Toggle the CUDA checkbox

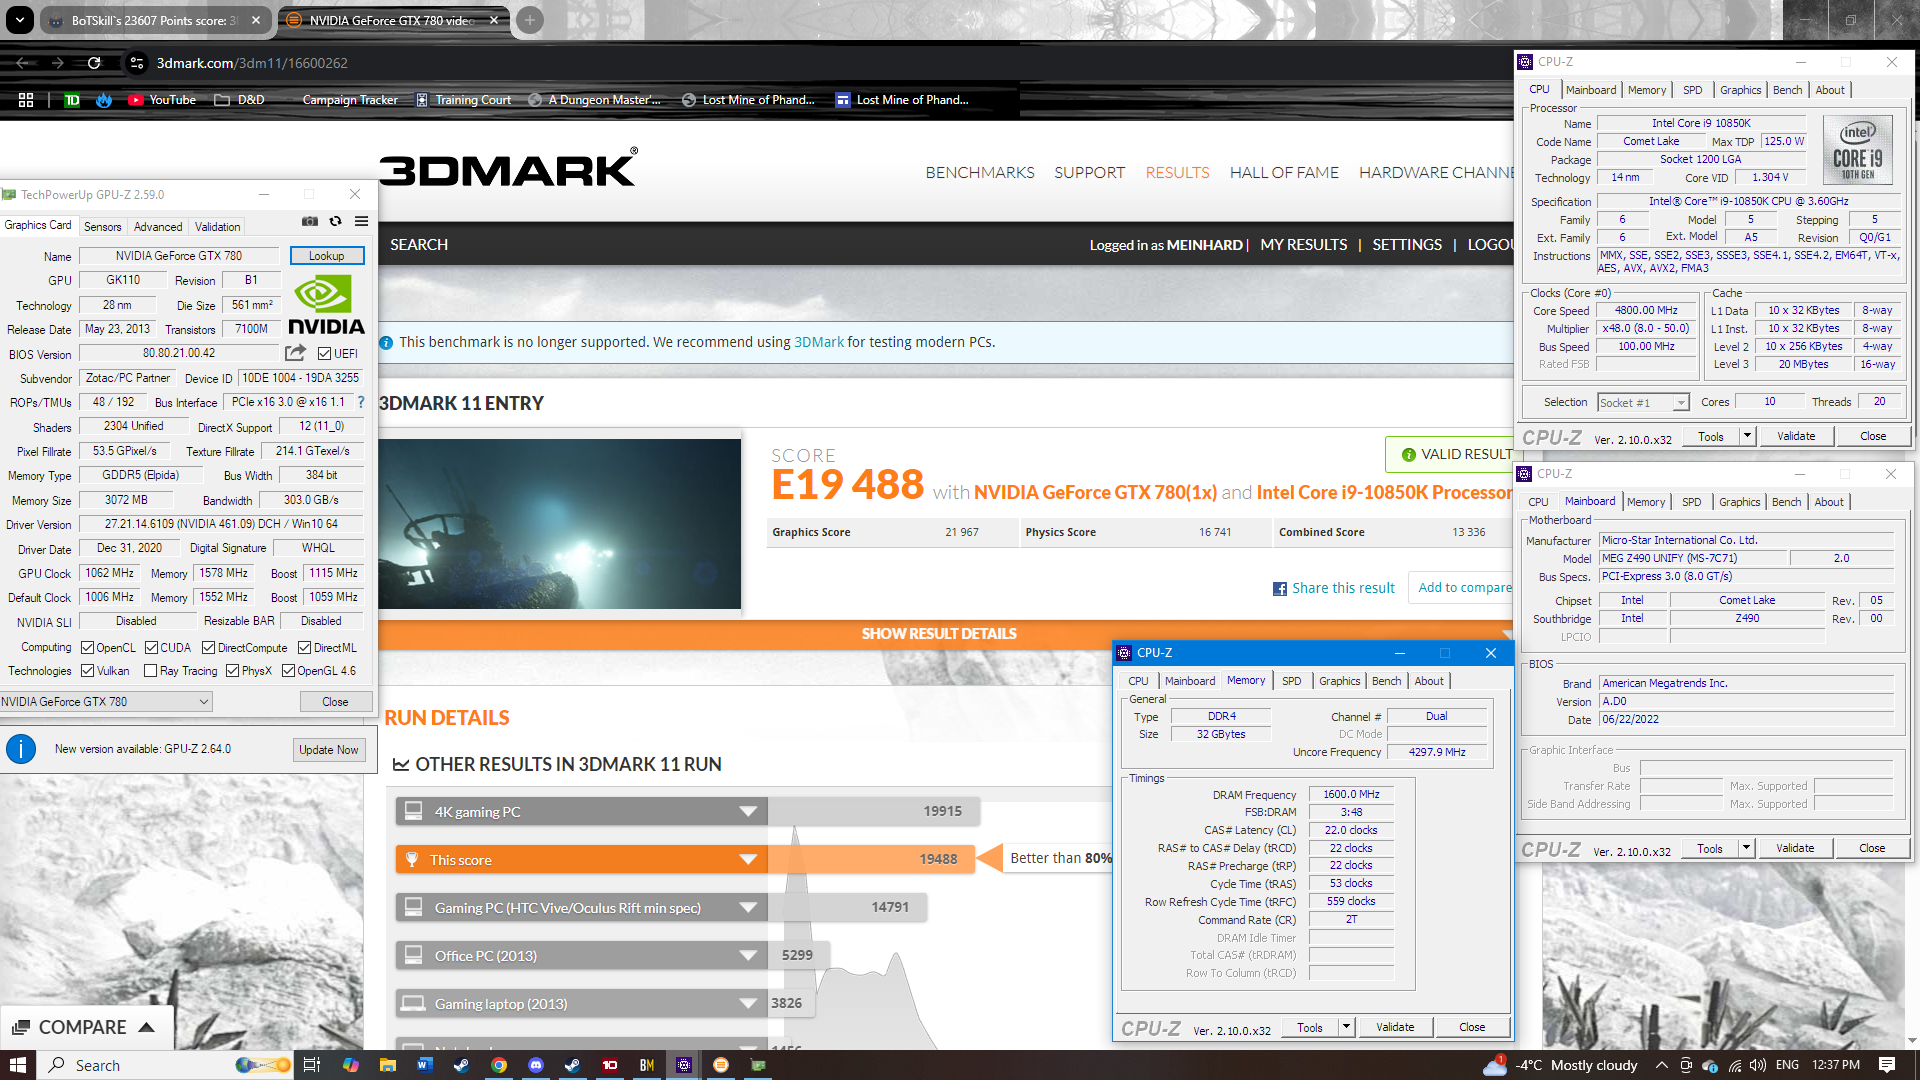pyautogui.click(x=151, y=648)
